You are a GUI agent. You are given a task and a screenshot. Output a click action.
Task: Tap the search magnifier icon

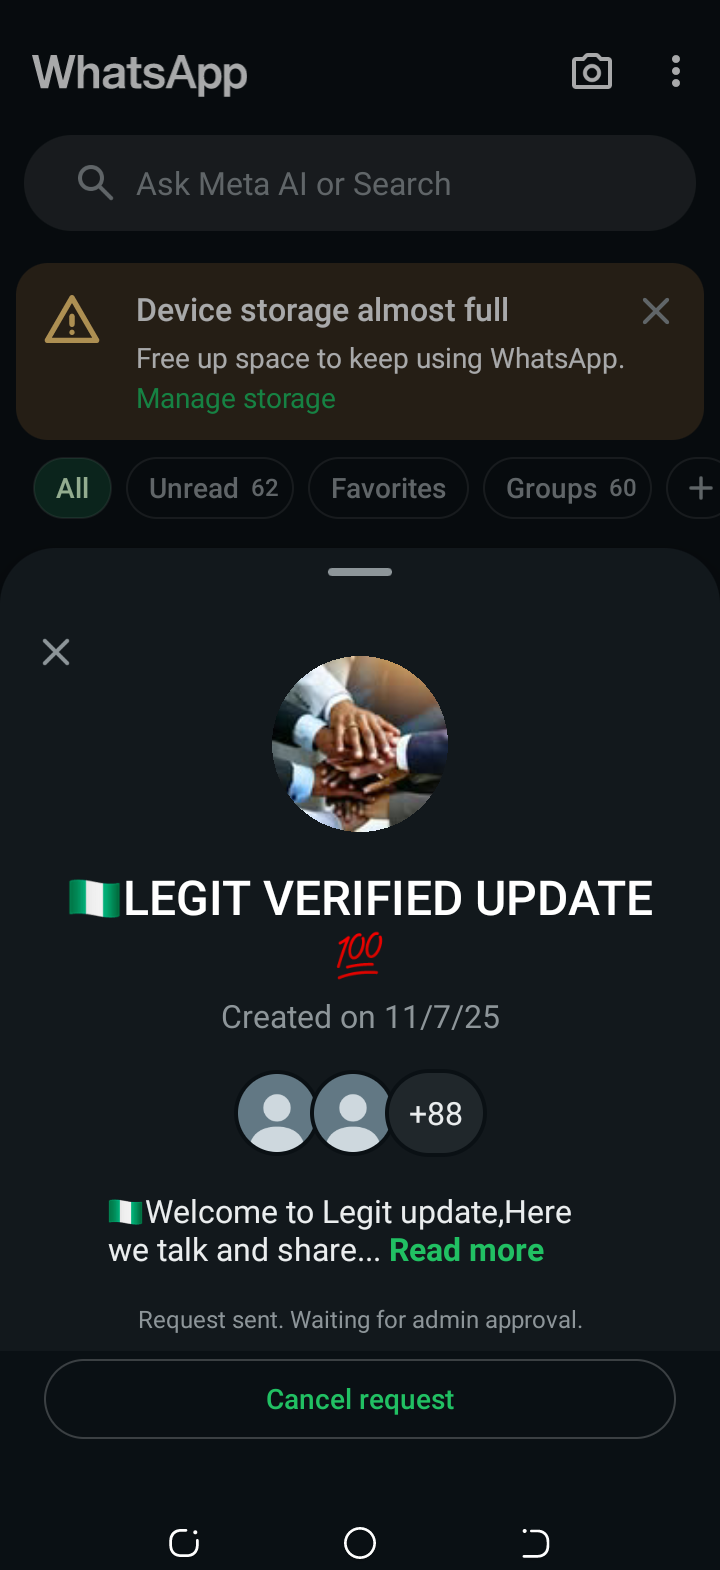coord(95,183)
